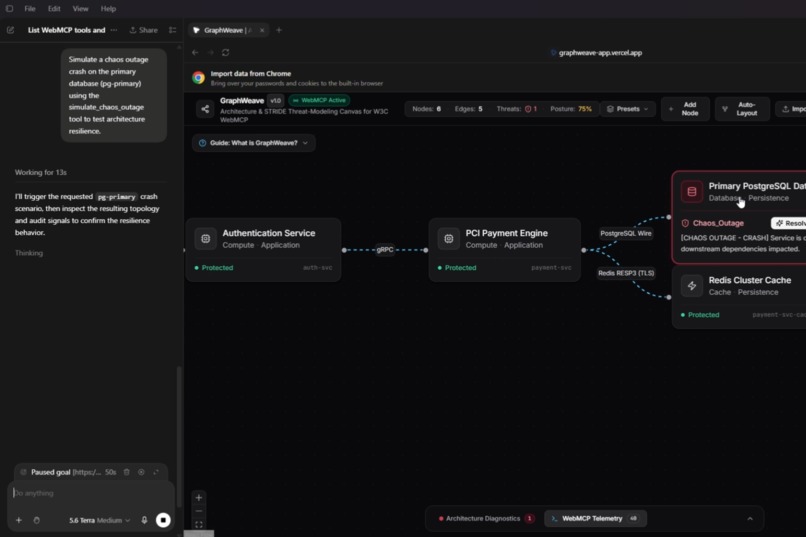
Task: Click the Authentication Service compute icon
Action: coord(206,239)
